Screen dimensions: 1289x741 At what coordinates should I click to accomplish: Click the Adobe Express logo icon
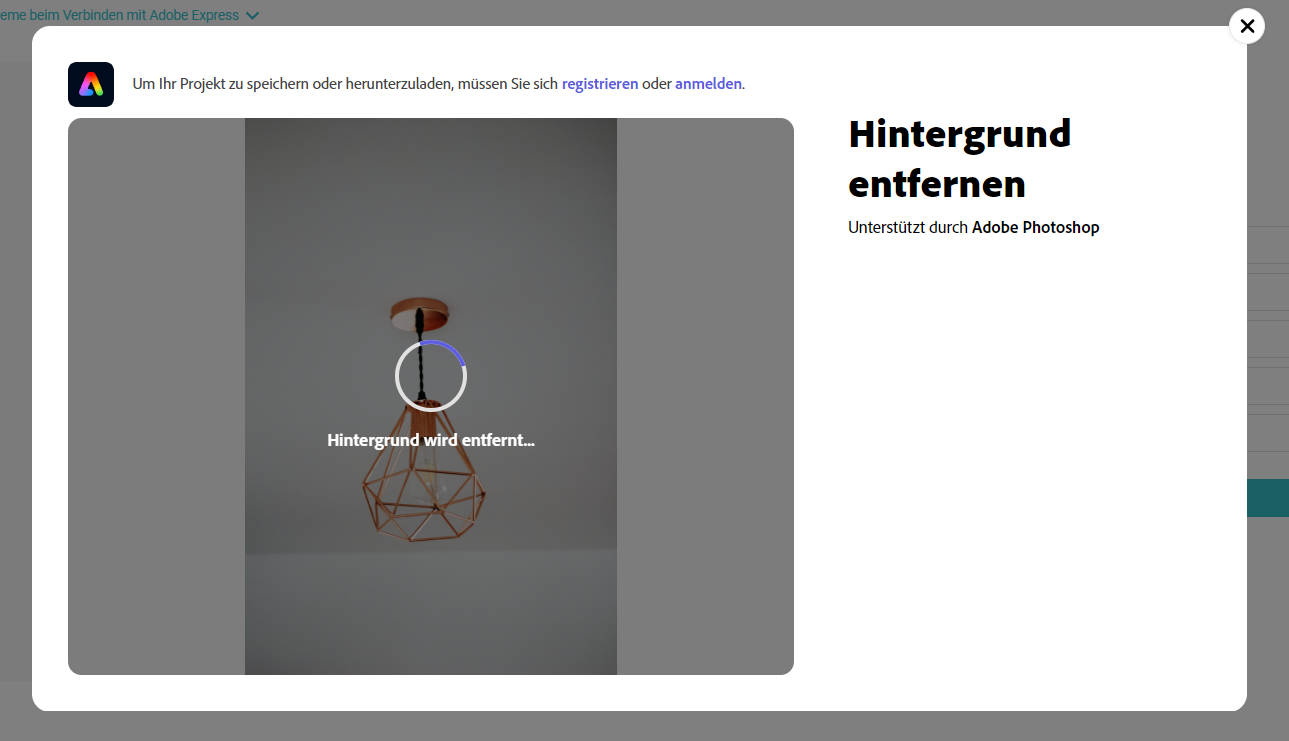(91, 84)
